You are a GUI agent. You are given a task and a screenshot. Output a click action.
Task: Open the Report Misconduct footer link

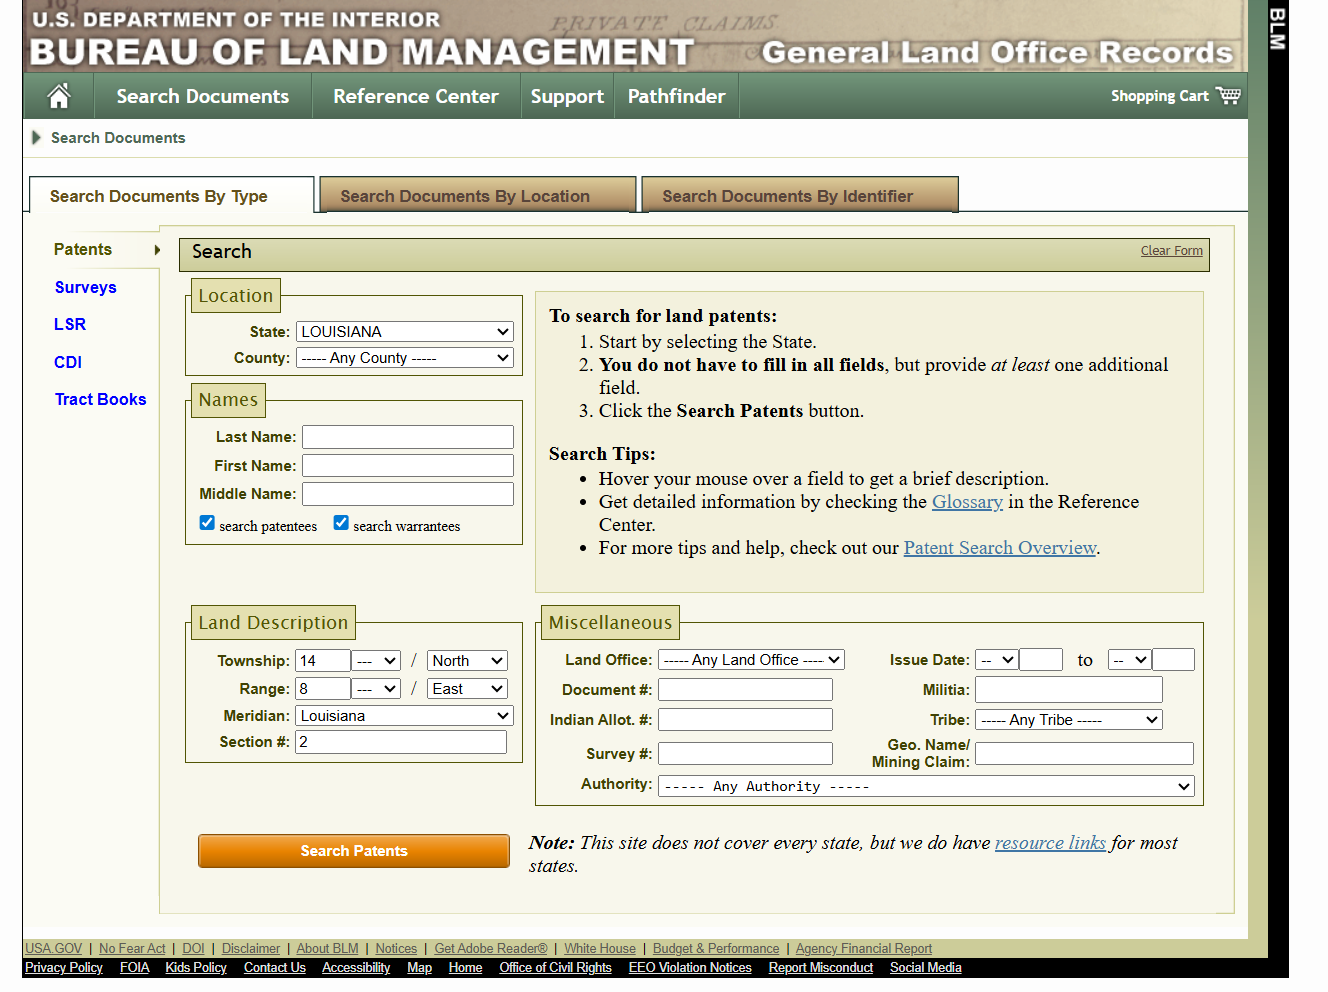pyautogui.click(x=821, y=968)
